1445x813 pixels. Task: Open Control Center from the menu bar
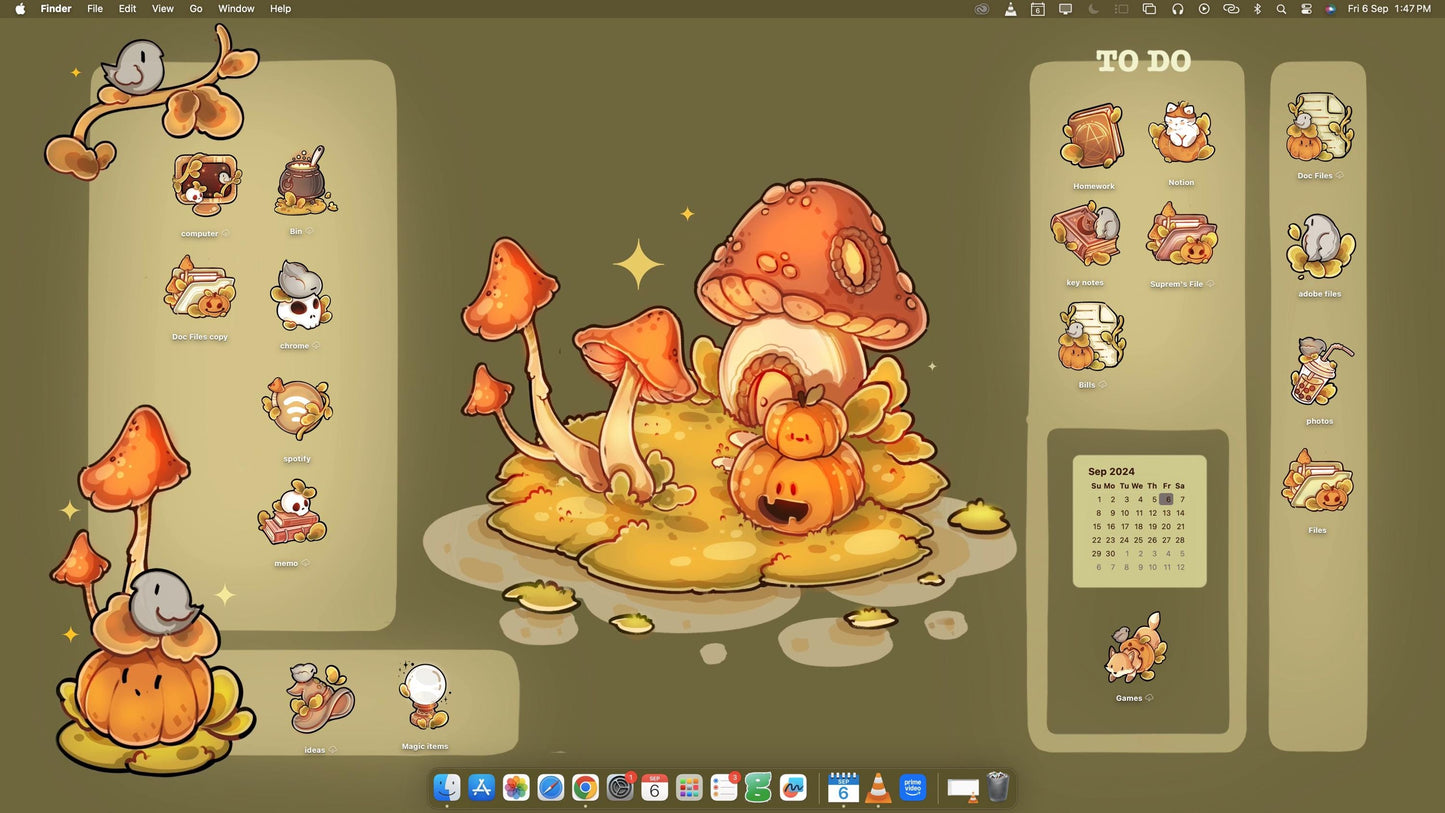[x=1306, y=9]
